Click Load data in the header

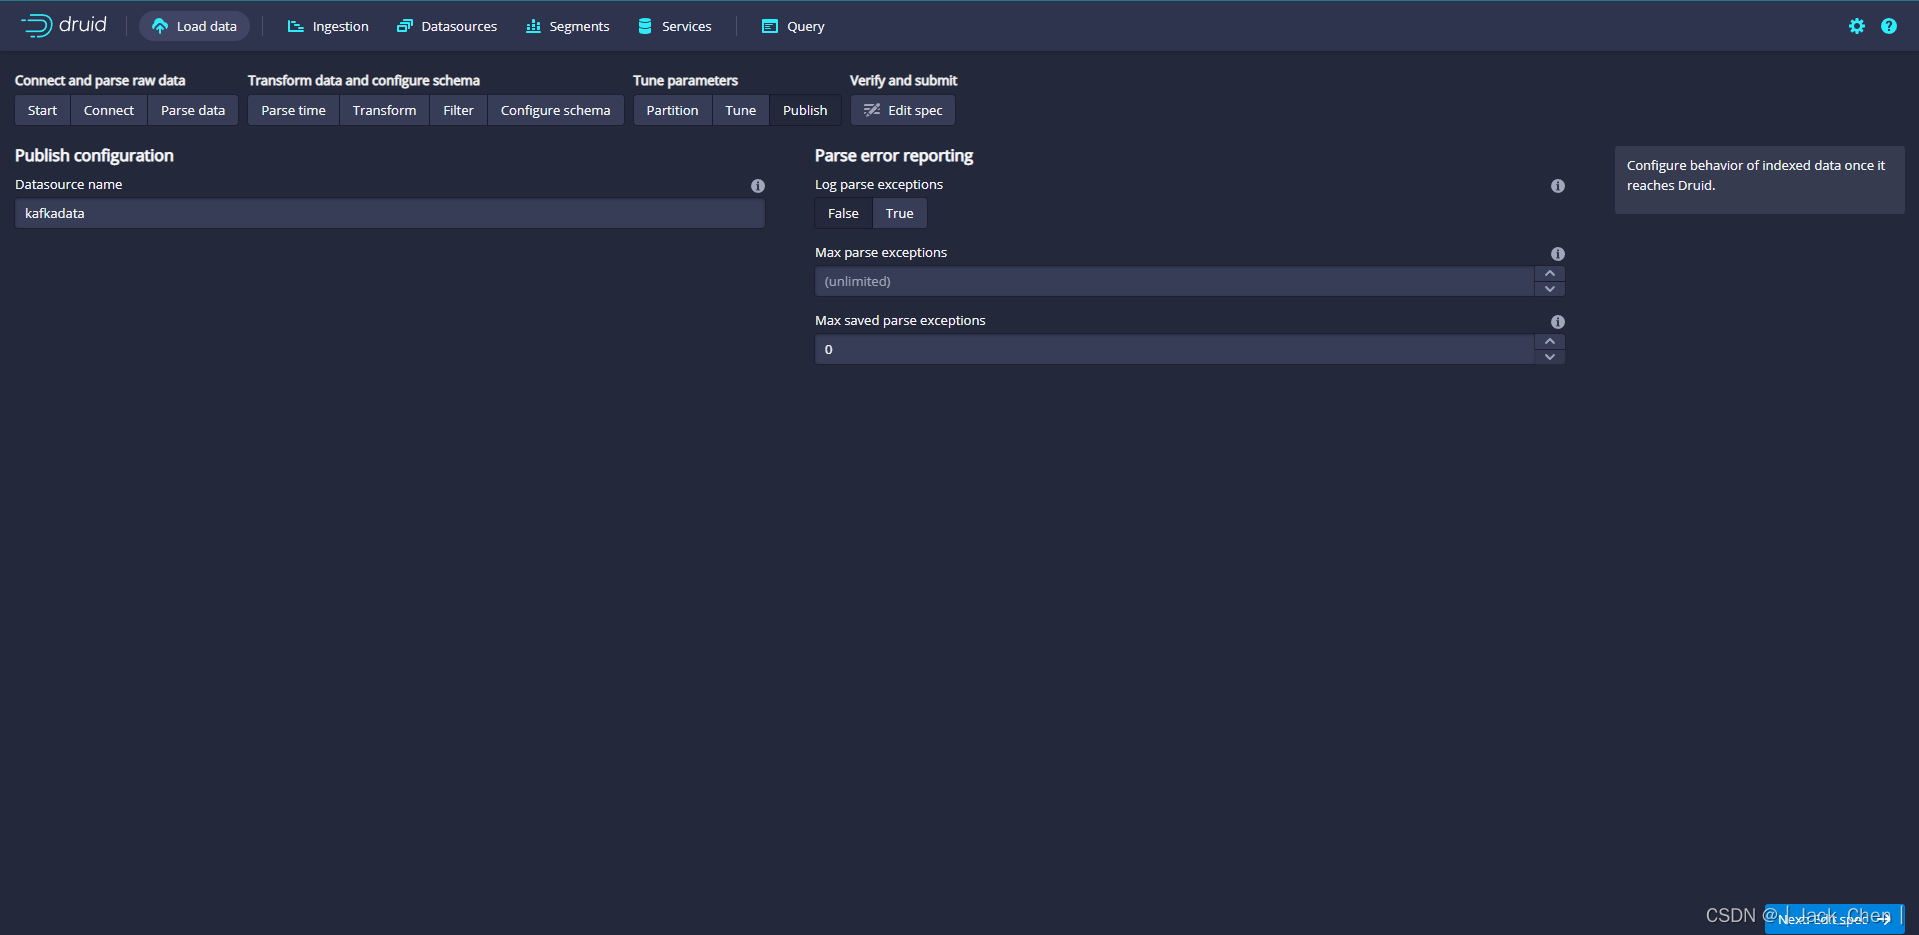point(195,26)
